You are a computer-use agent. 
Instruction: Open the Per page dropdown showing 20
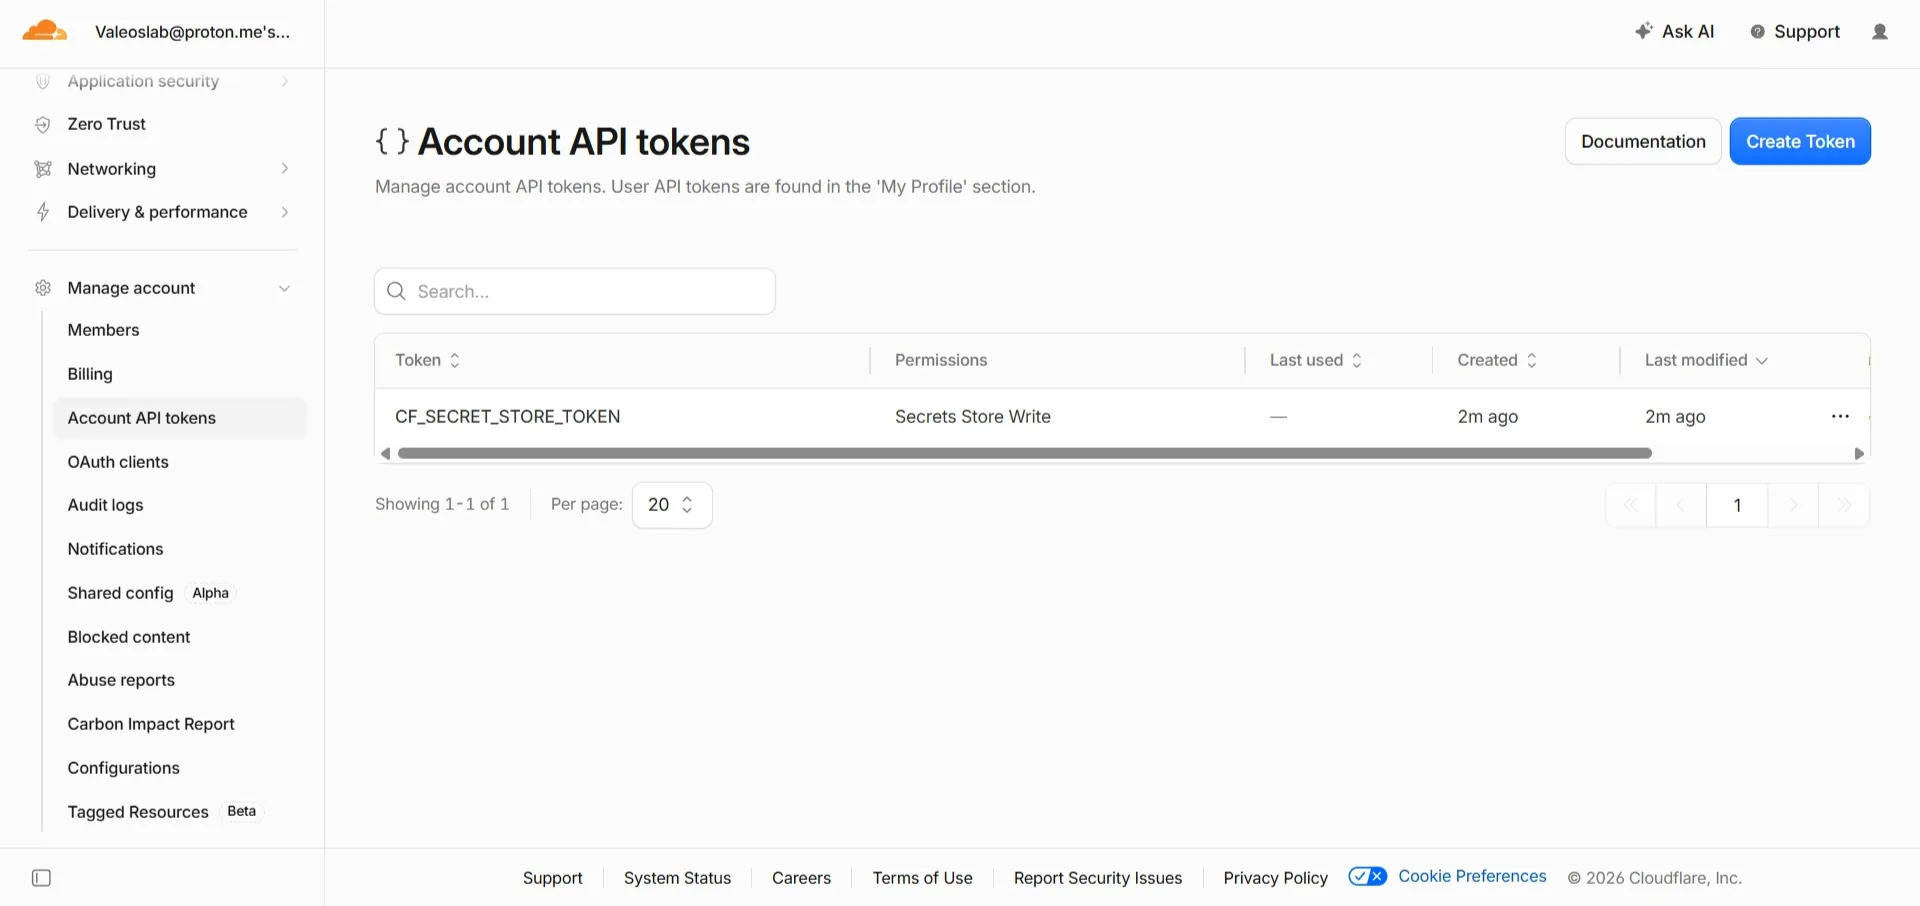pos(672,505)
